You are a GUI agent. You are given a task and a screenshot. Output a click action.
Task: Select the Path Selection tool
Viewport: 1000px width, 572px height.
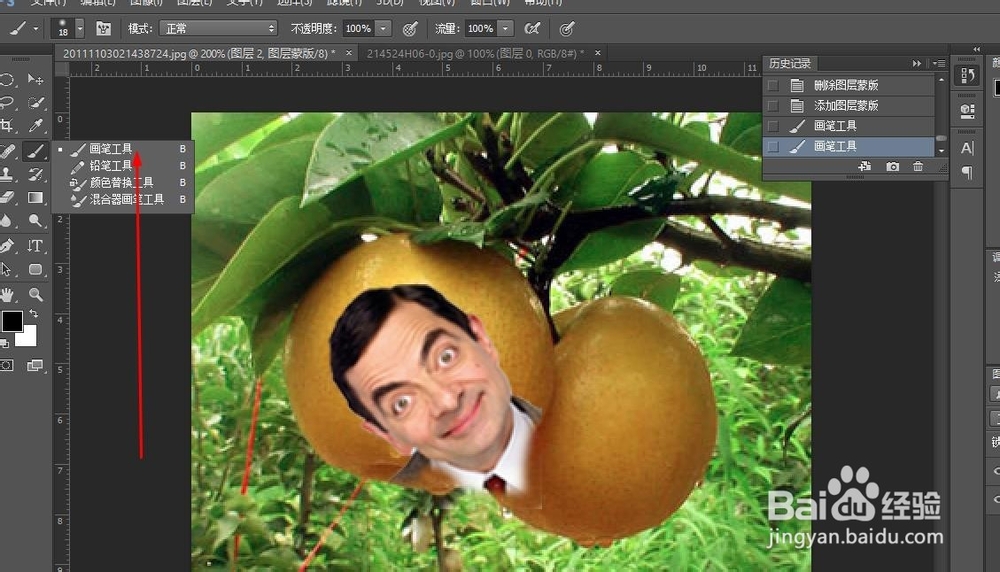point(7,270)
